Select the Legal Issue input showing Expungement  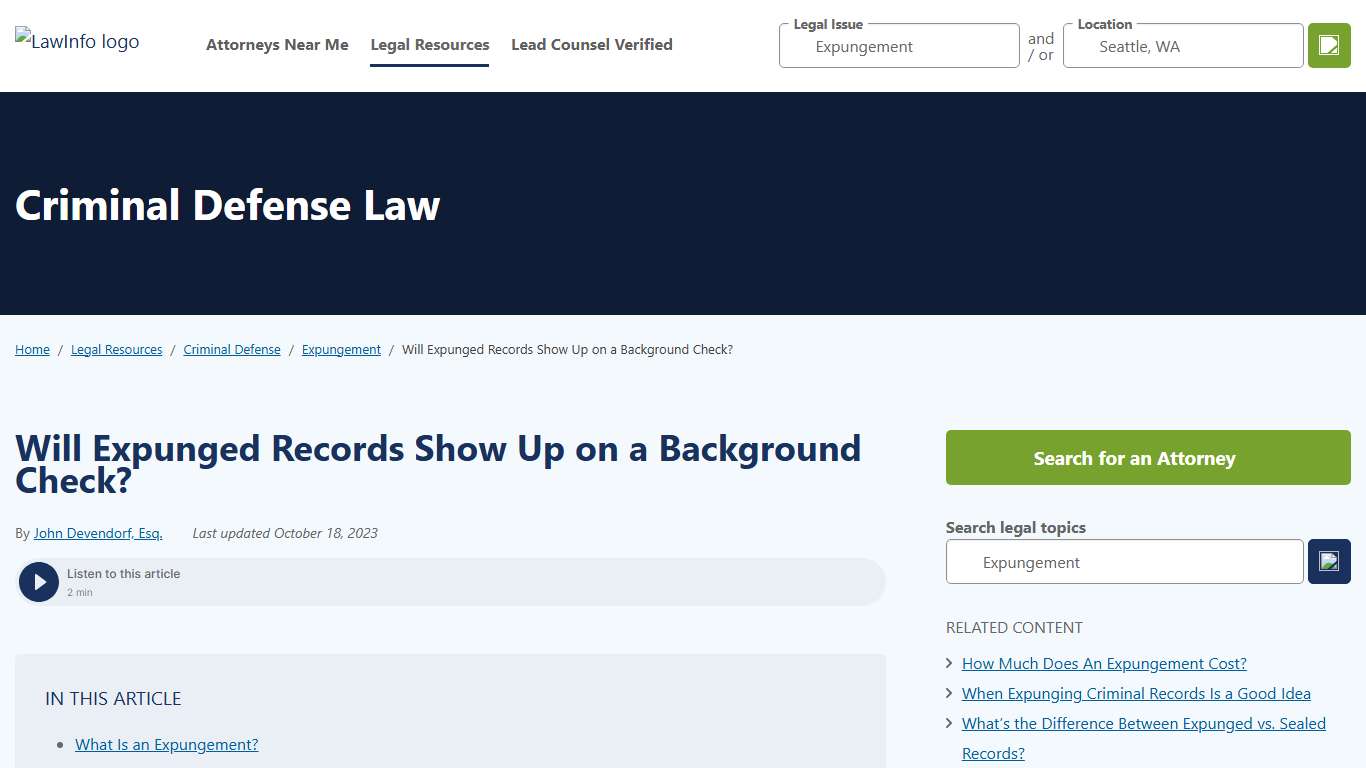[x=897, y=46]
